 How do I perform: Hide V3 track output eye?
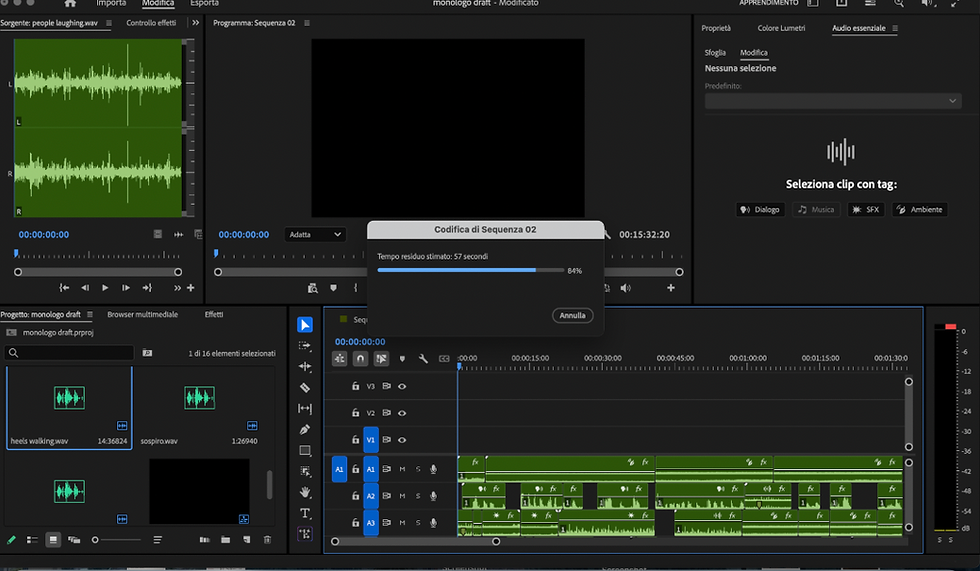pos(402,387)
